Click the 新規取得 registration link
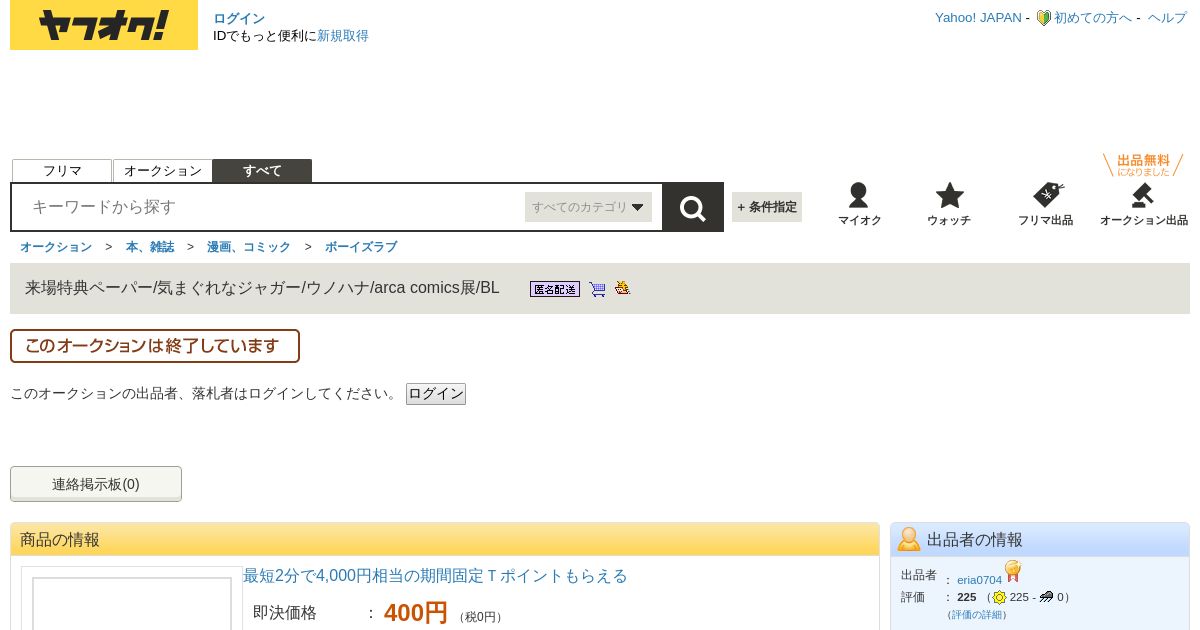This screenshot has width=1200, height=630. coord(343,36)
